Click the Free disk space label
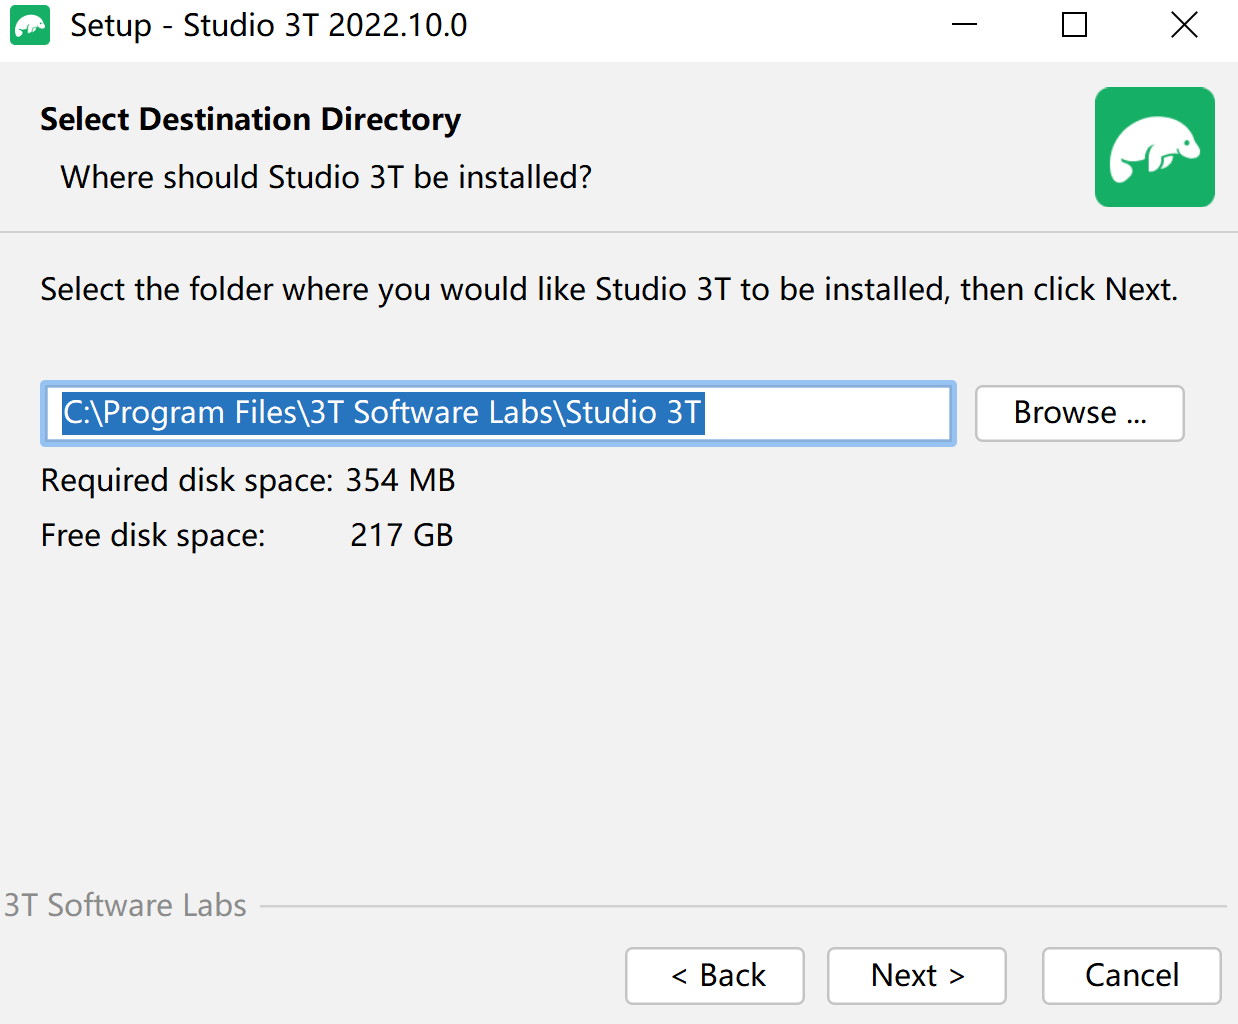This screenshot has height=1024, width=1238. tap(153, 536)
